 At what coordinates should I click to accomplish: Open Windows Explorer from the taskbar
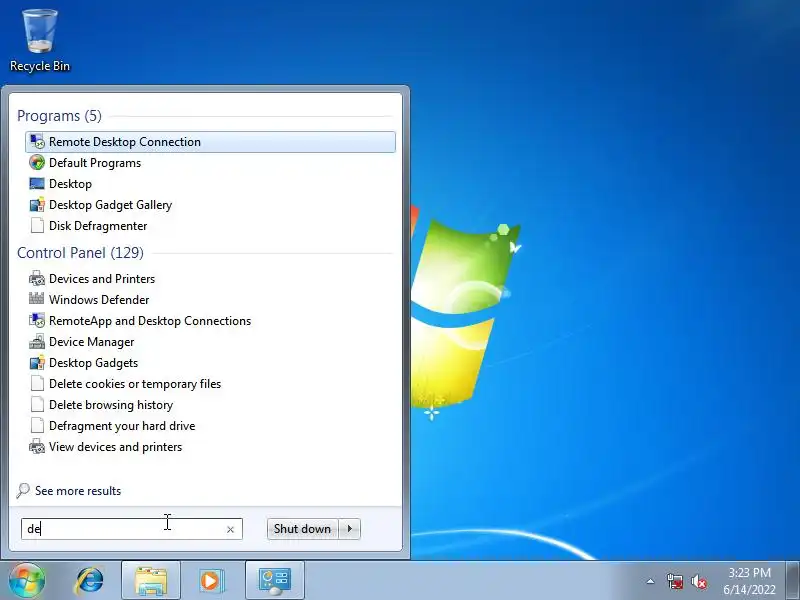151,581
